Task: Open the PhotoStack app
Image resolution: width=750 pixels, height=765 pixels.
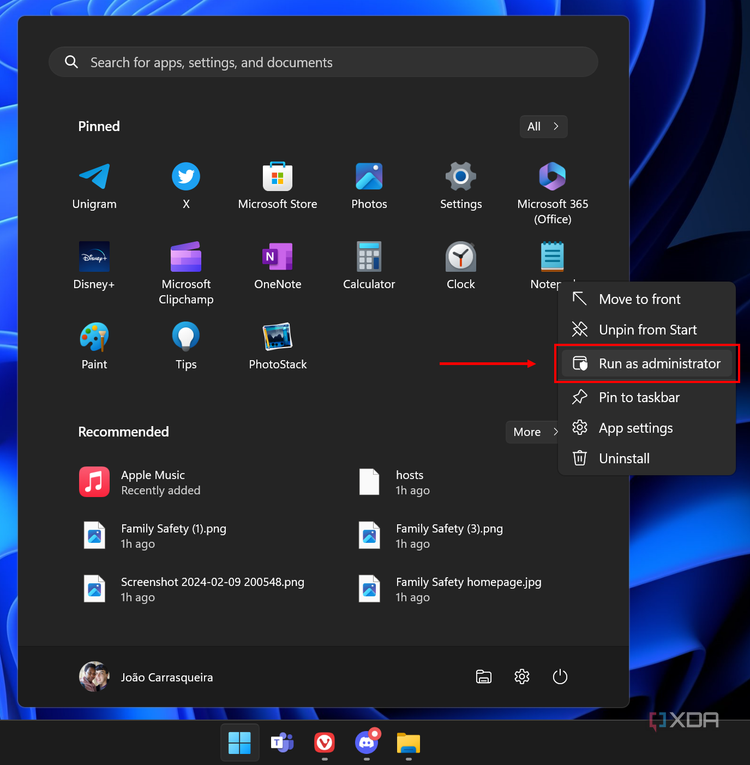Action: tap(278, 345)
